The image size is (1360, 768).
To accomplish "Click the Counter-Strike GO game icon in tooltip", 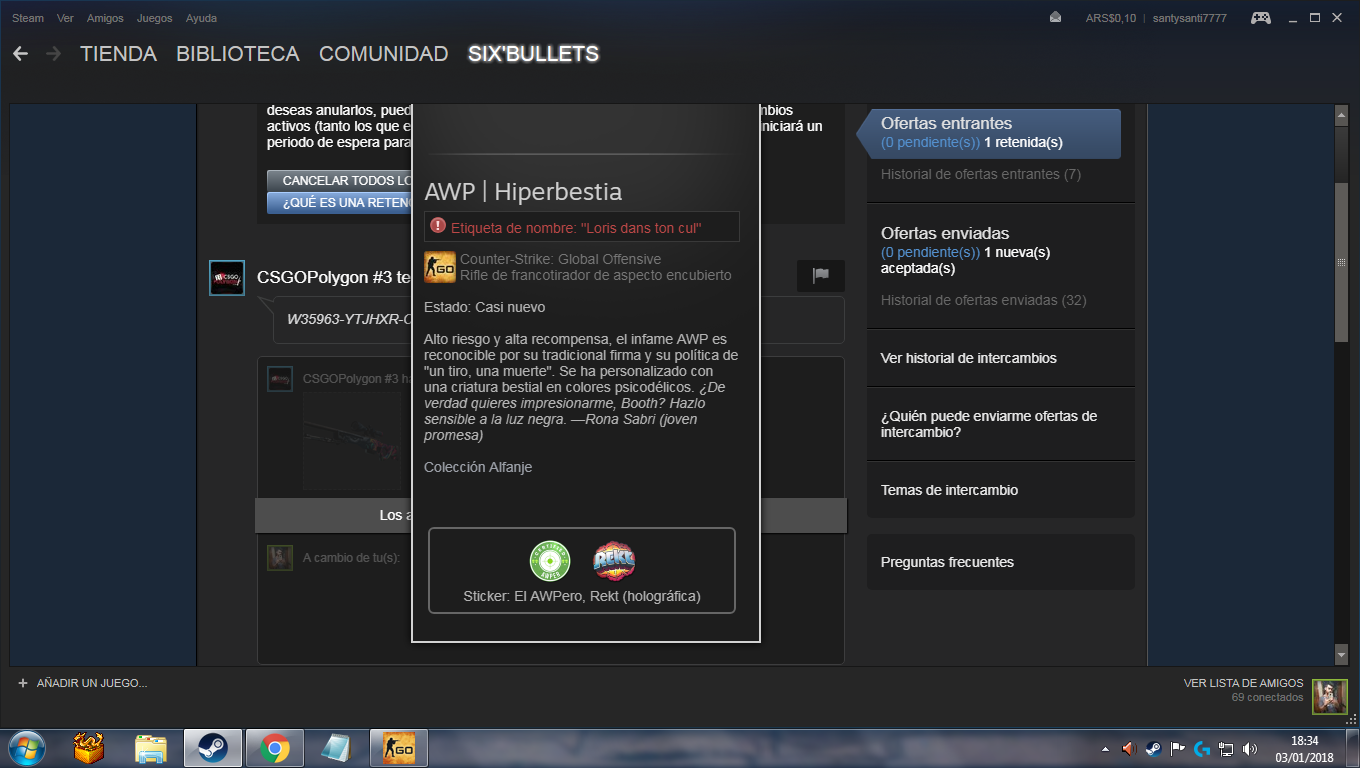I will tap(440, 268).
